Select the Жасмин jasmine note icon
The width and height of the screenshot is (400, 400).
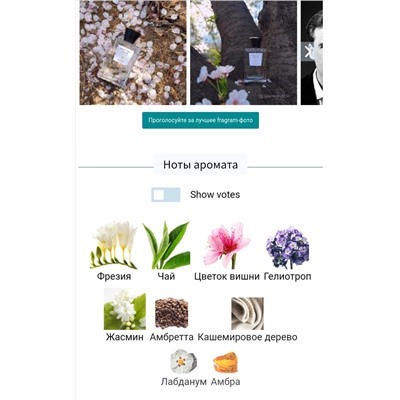click(125, 309)
